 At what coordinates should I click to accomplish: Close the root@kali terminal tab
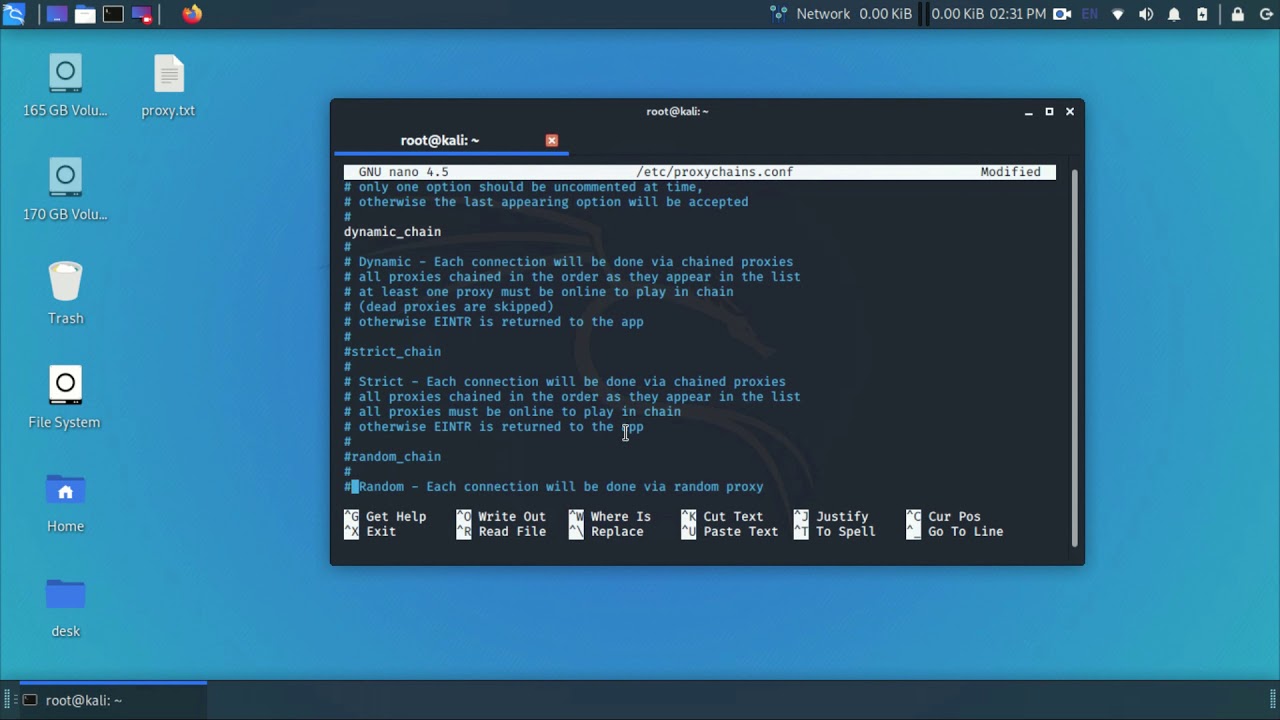coord(552,140)
